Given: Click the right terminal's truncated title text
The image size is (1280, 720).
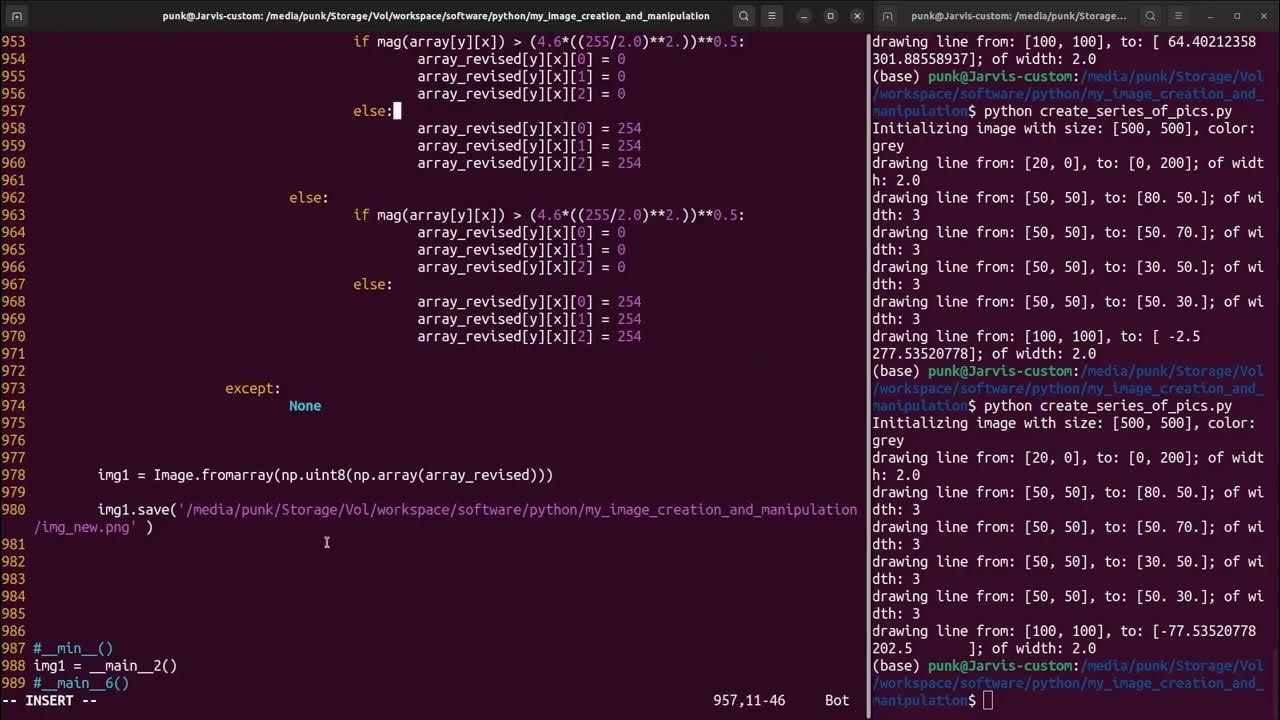Looking at the screenshot, I should [x=1018, y=16].
